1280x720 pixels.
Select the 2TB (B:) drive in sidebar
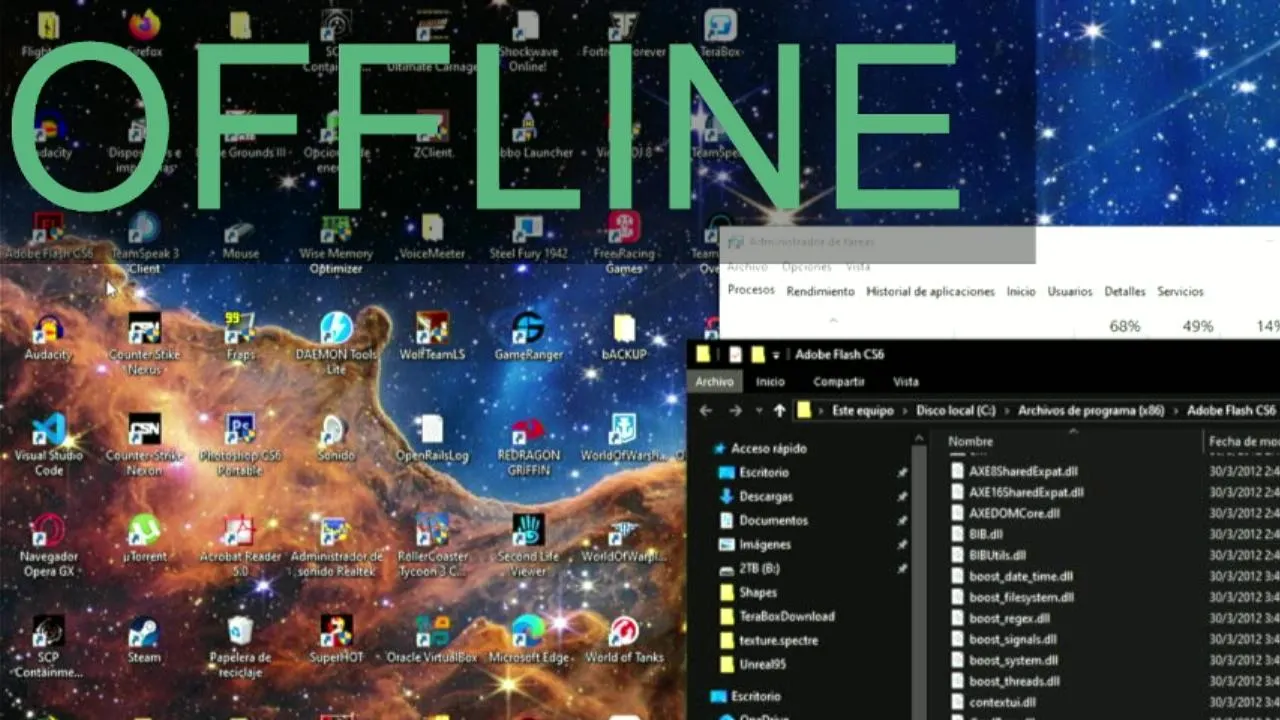759,568
